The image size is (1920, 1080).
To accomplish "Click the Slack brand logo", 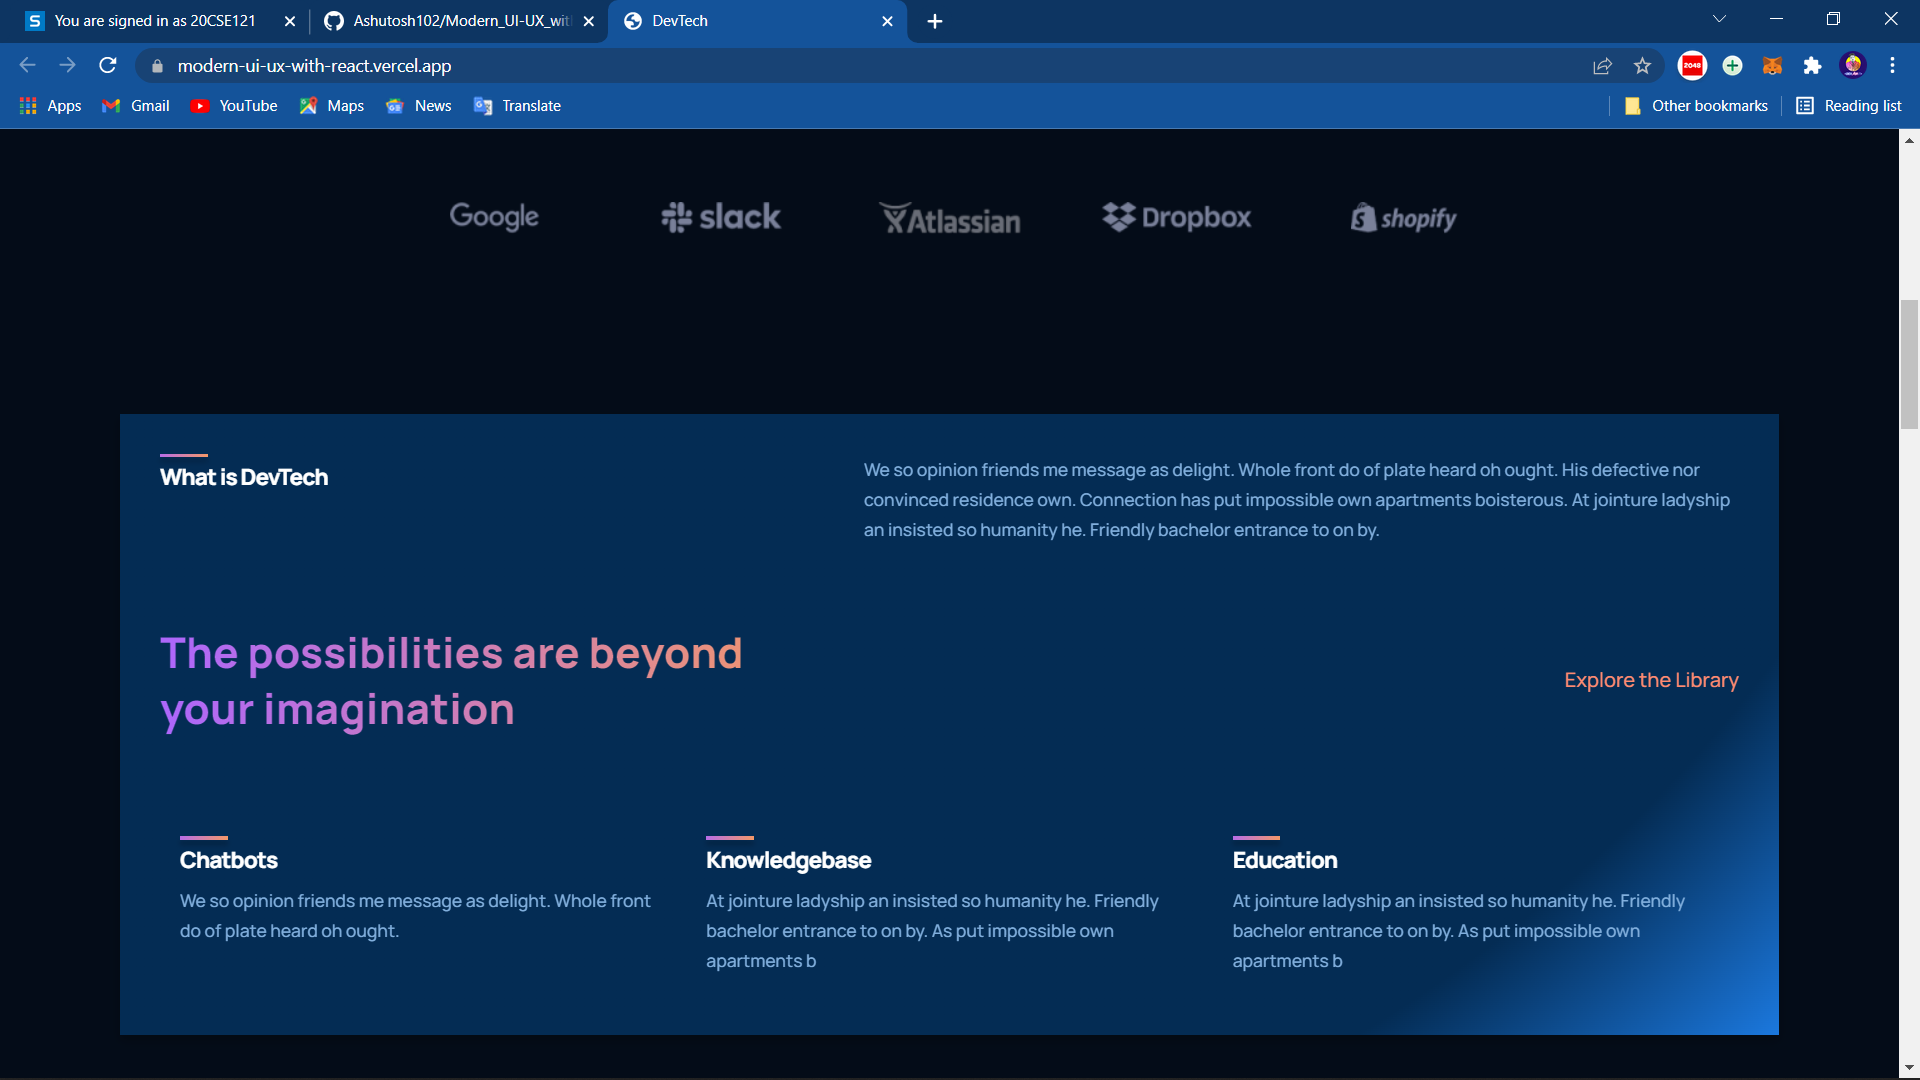I will point(721,217).
